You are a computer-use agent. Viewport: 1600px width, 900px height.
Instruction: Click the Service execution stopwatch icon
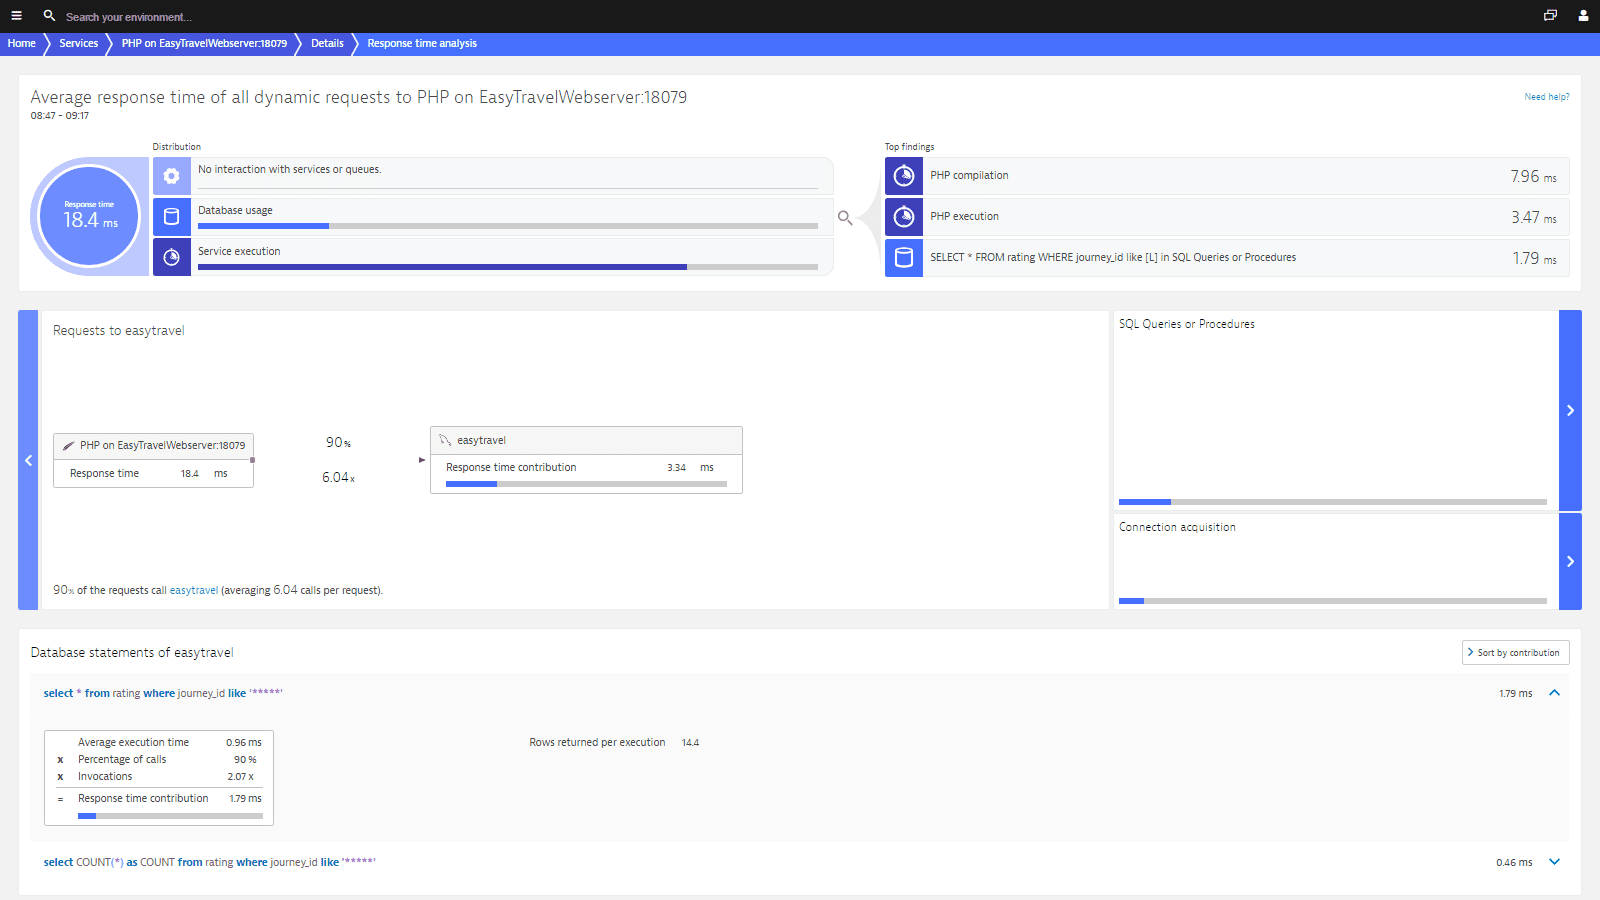[172, 258]
